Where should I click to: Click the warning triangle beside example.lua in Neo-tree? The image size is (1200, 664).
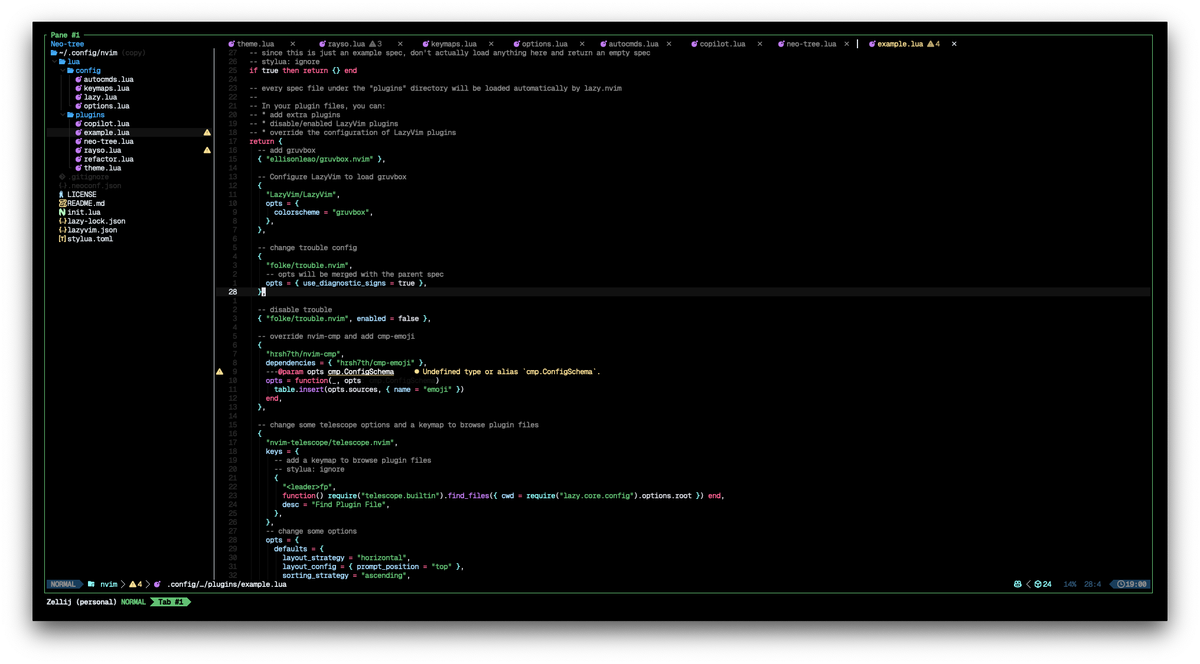[207, 132]
